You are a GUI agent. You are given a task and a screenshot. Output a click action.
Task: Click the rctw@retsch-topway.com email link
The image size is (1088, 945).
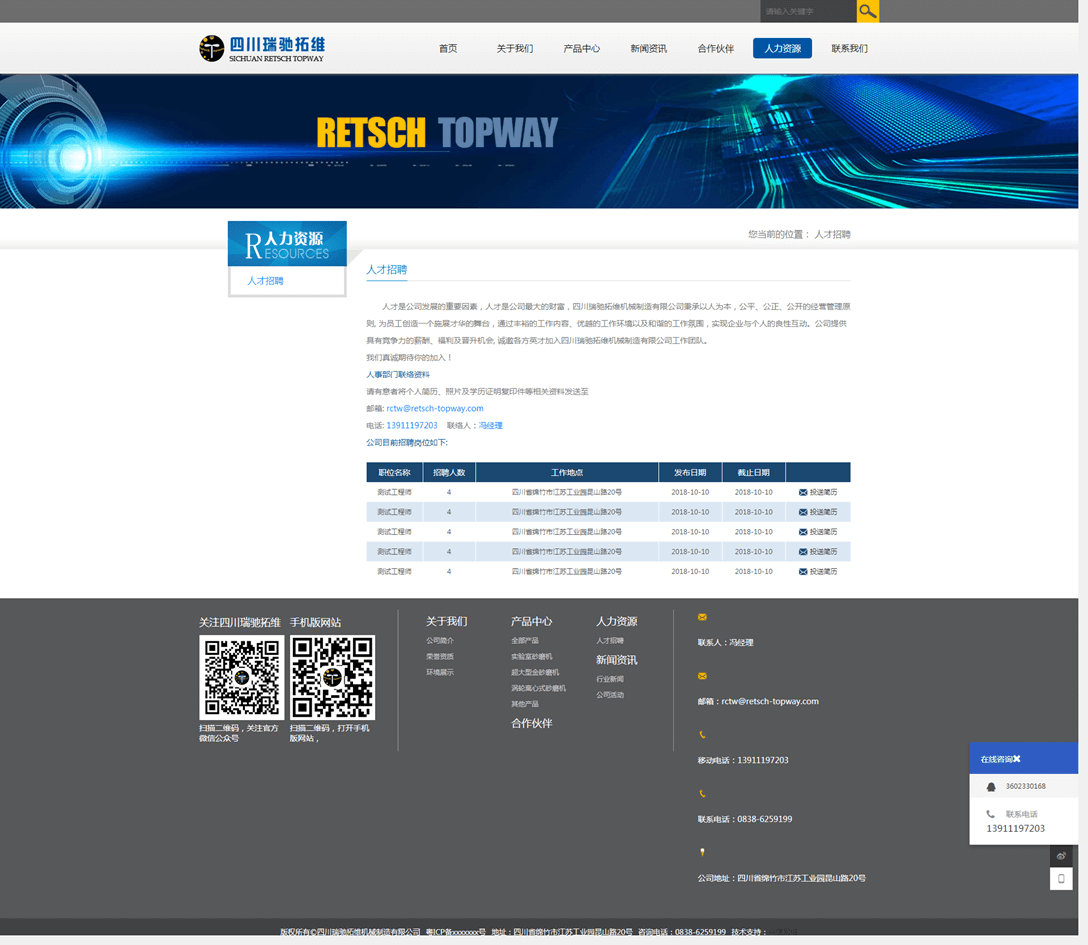pyautogui.click(x=435, y=408)
